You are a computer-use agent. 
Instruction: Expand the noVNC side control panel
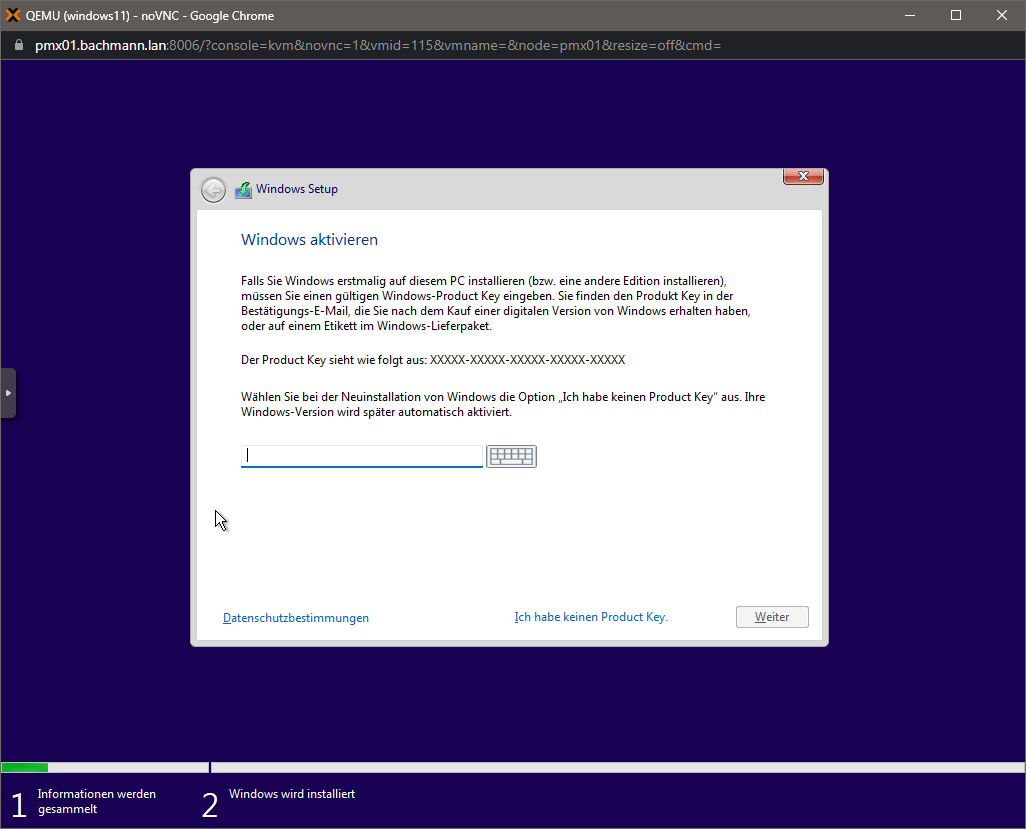coord(8,393)
